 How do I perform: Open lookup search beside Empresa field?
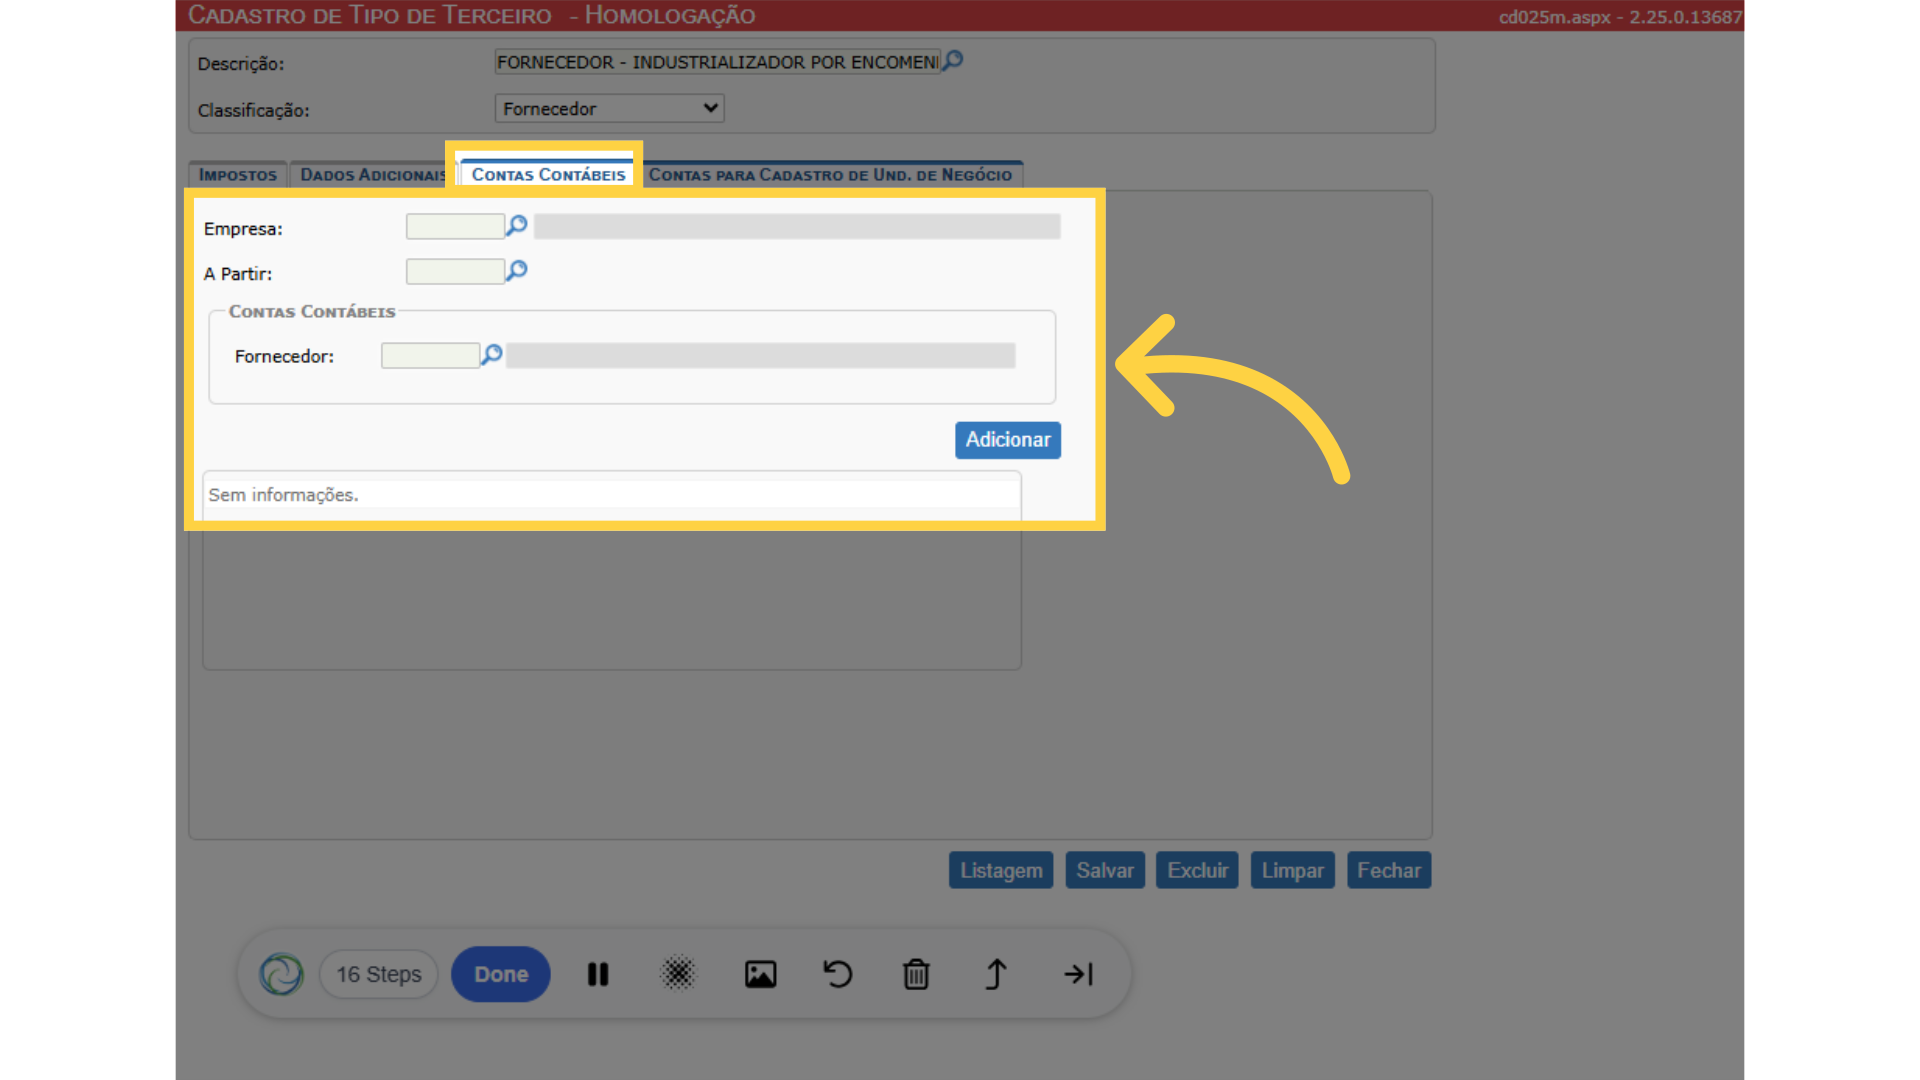[516, 226]
